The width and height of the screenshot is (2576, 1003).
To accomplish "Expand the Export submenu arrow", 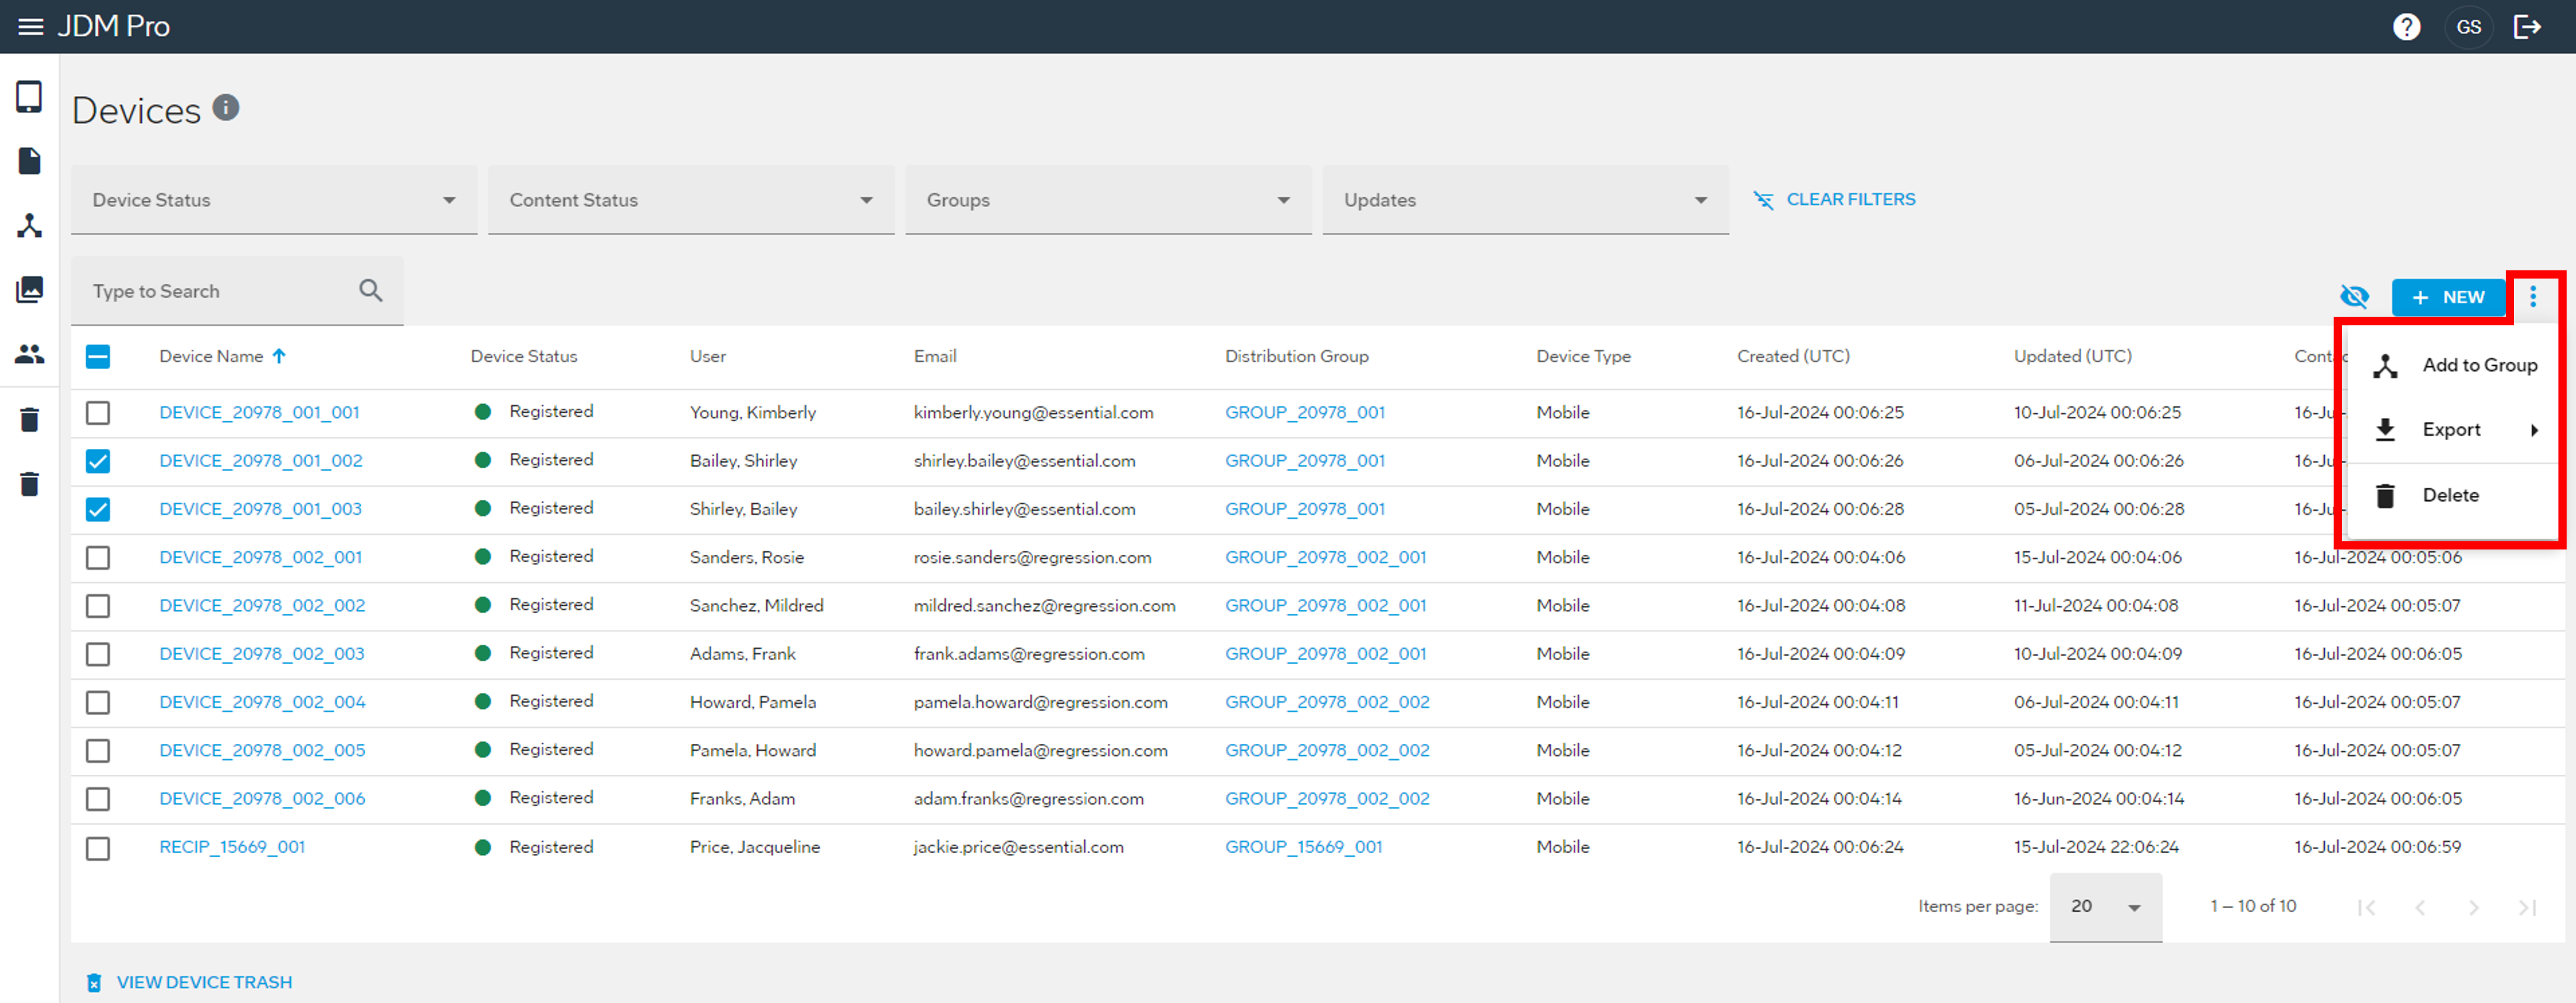I will click(x=2534, y=430).
